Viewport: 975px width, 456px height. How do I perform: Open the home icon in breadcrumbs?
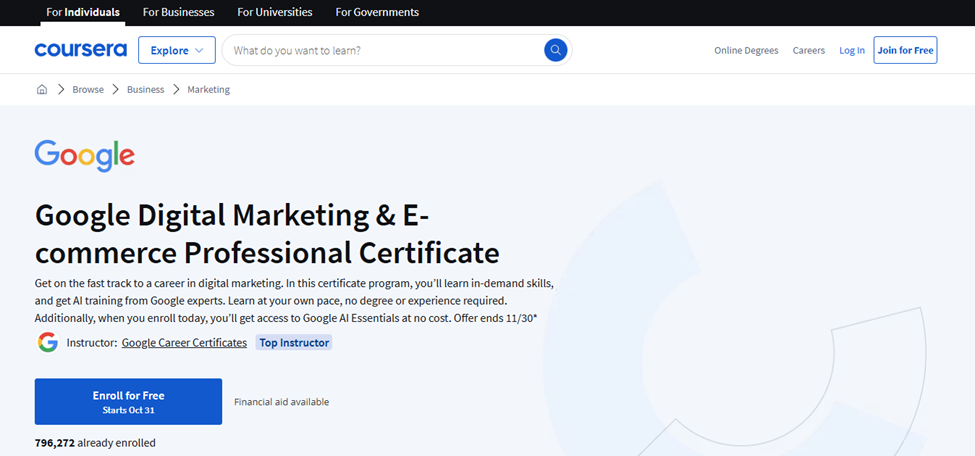point(42,90)
